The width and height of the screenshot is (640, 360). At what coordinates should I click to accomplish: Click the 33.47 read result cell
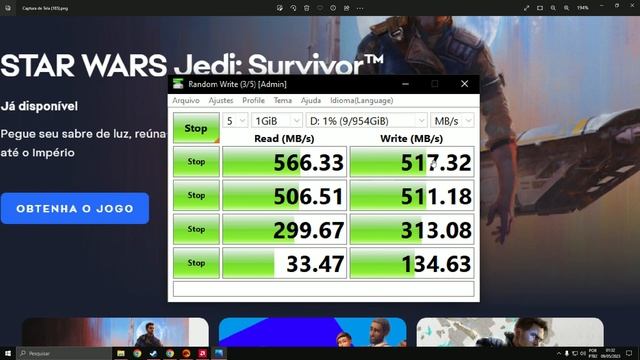point(284,263)
